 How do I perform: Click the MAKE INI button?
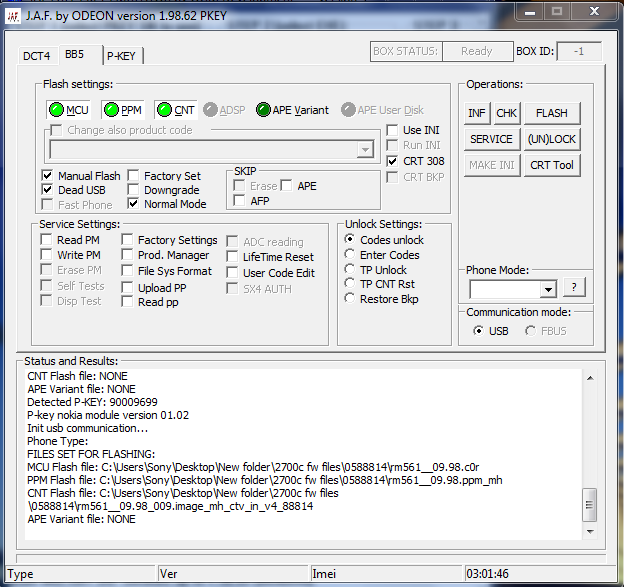[x=491, y=165]
